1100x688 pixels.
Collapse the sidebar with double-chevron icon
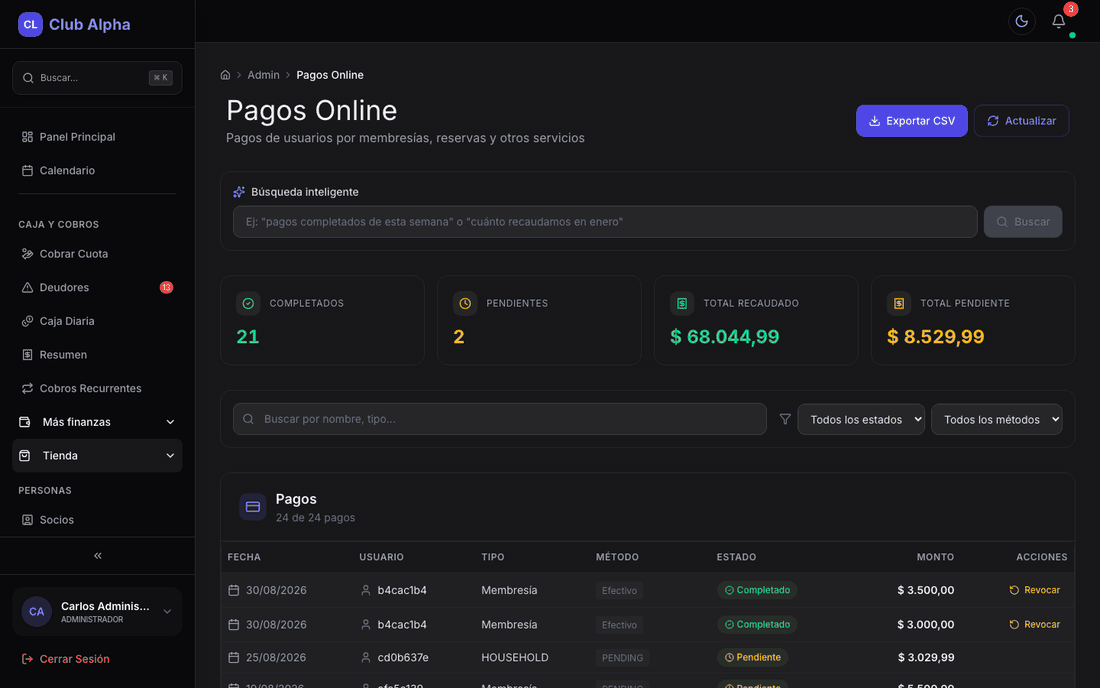[98, 555]
